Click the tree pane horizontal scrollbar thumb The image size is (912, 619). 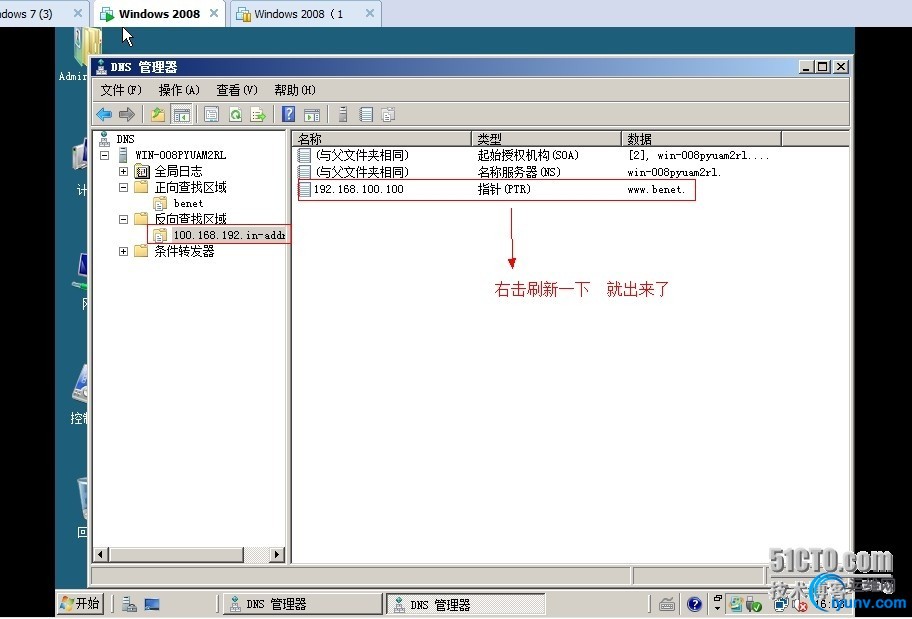pyautogui.click(x=176, y=554)
